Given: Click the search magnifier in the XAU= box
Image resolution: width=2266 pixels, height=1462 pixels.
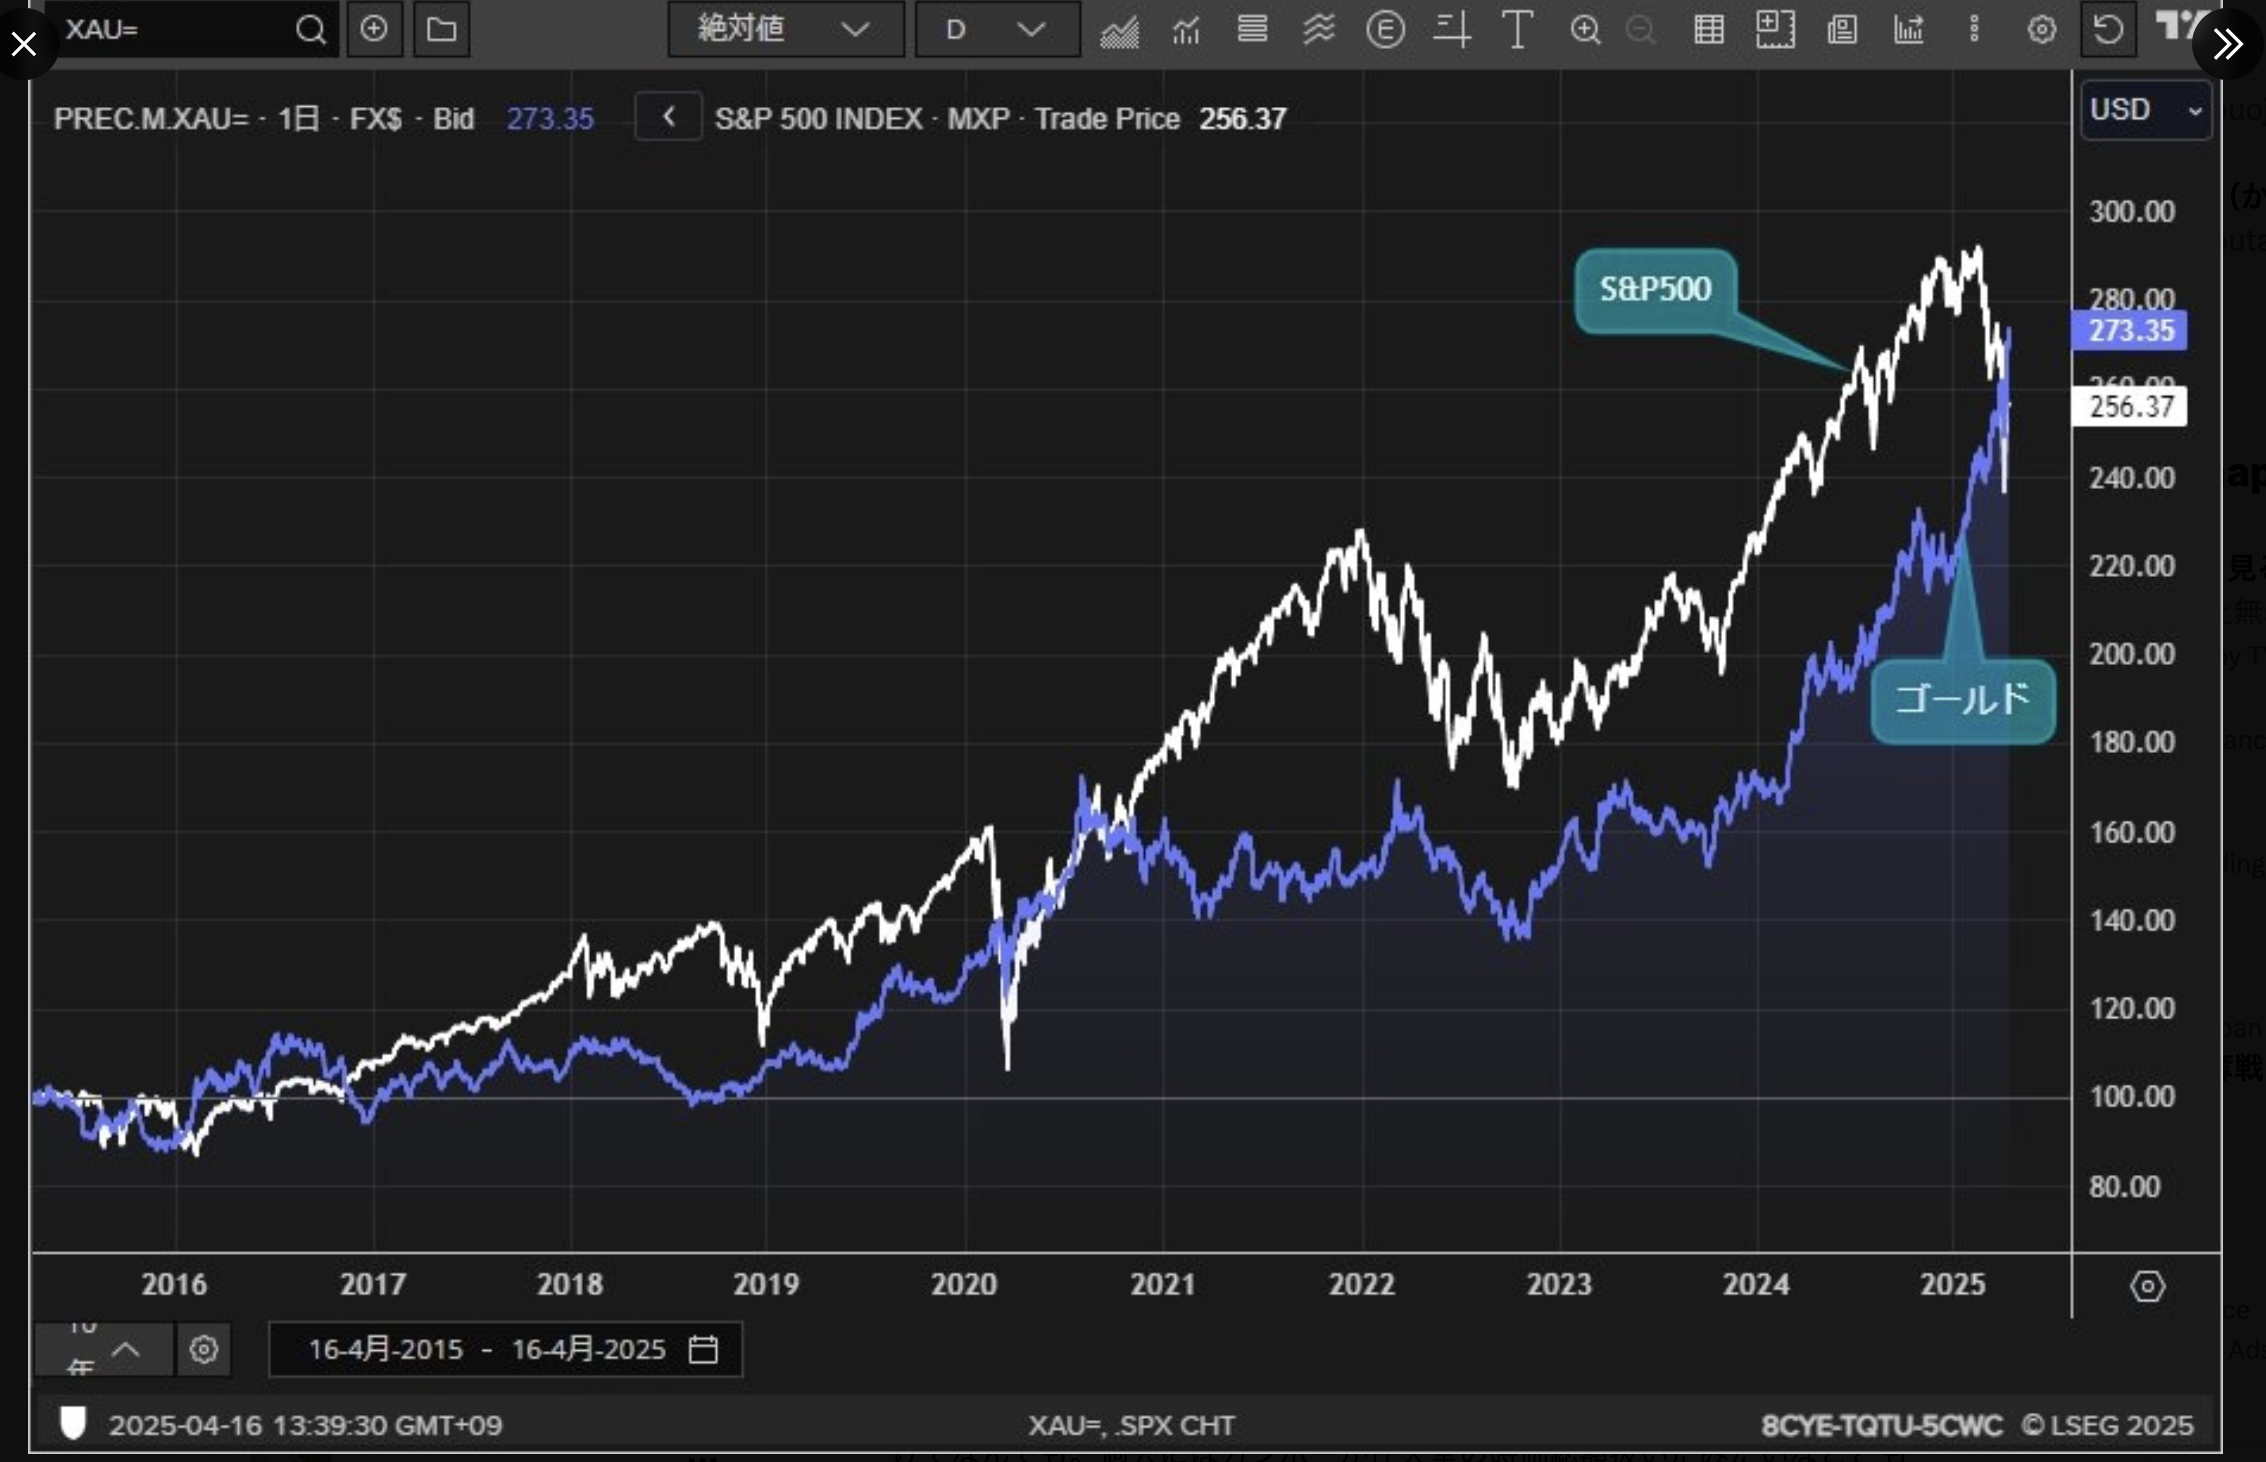Looking at the screenshot, I should tap(311, 30).
